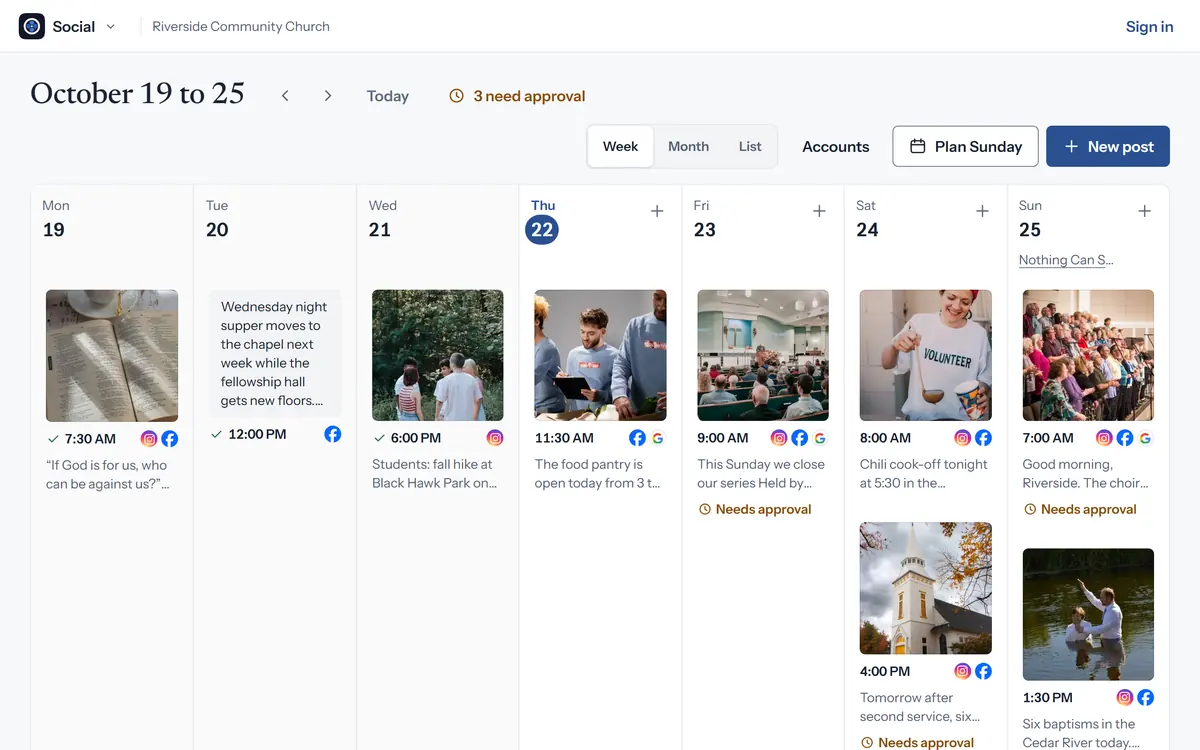Open the Nothing Can S… sermon link
This screenshot has width=1200, height=750.
(1066, 260)
